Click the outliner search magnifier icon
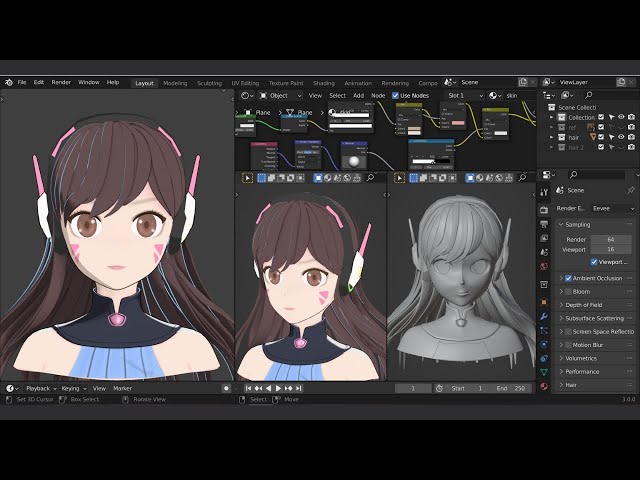The width and height of the screenshot is (640, 480). click(x=588, y=95)
